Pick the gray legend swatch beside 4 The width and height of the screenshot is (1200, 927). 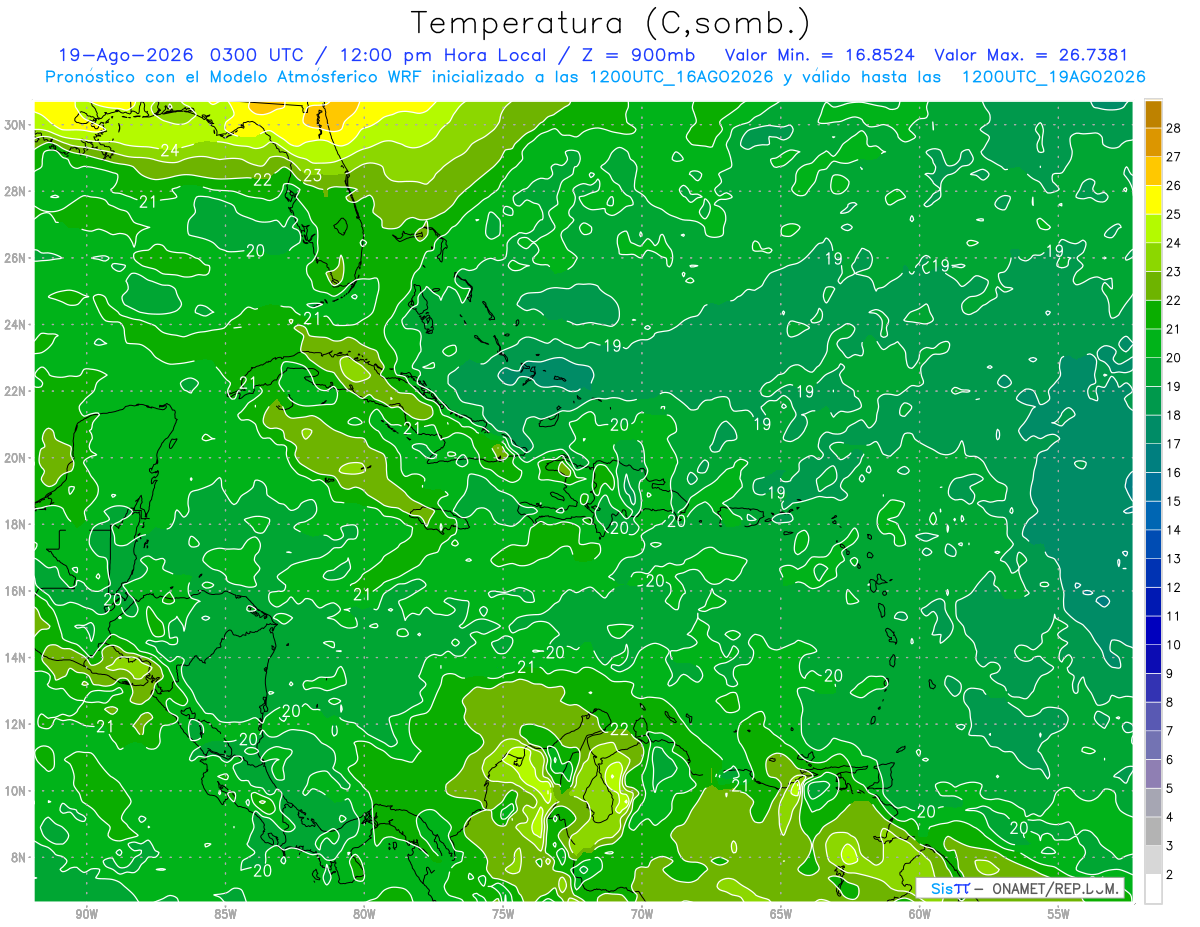point(1153,803)
